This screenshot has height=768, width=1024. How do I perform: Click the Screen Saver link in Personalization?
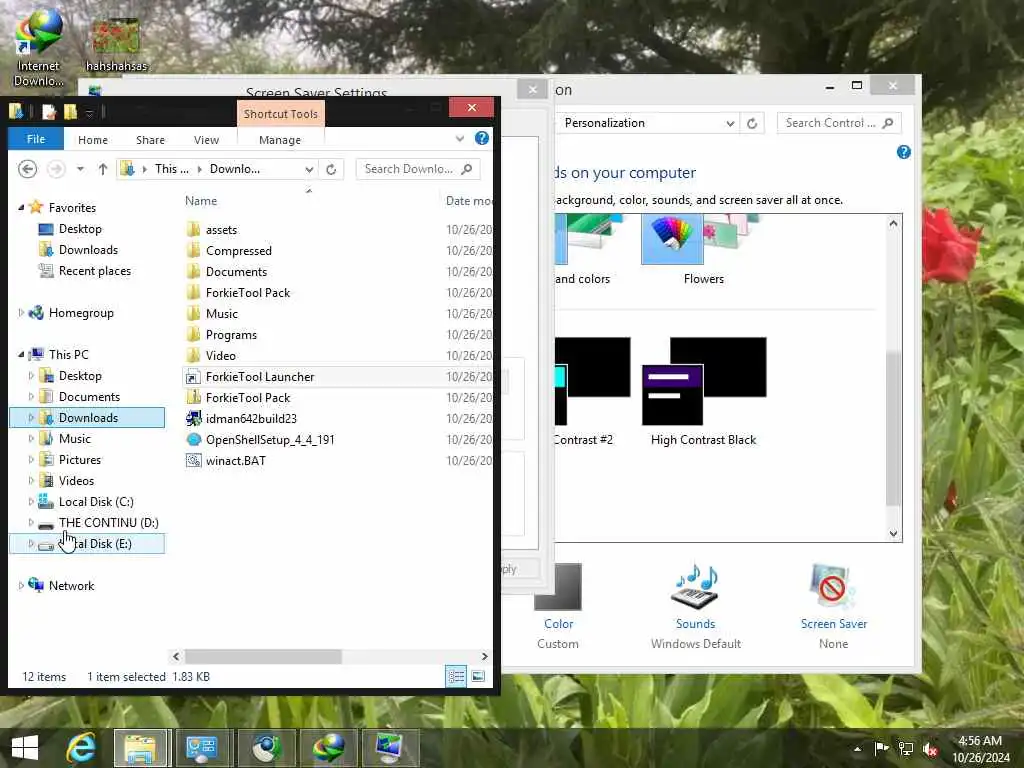(x=833, y=624)
